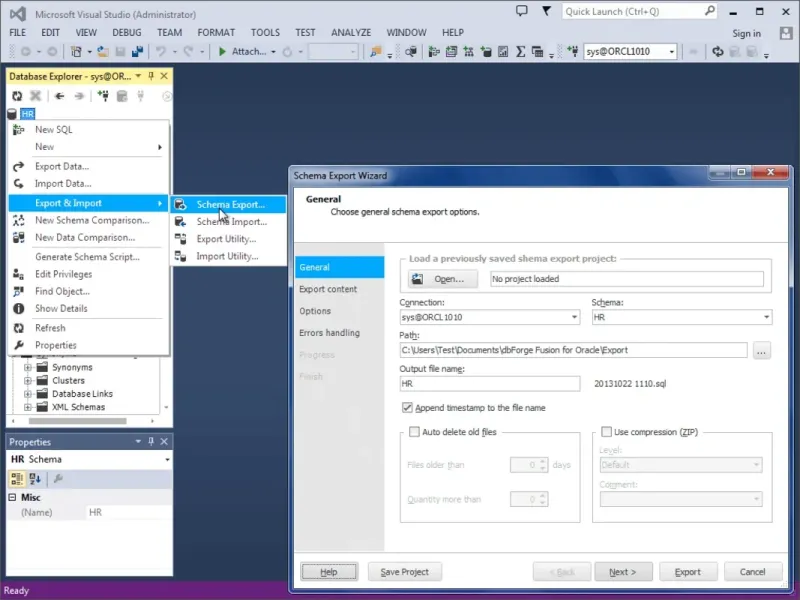
Task: Click the Output file name field
Action: pyautogui.click(x=490, y=384)
